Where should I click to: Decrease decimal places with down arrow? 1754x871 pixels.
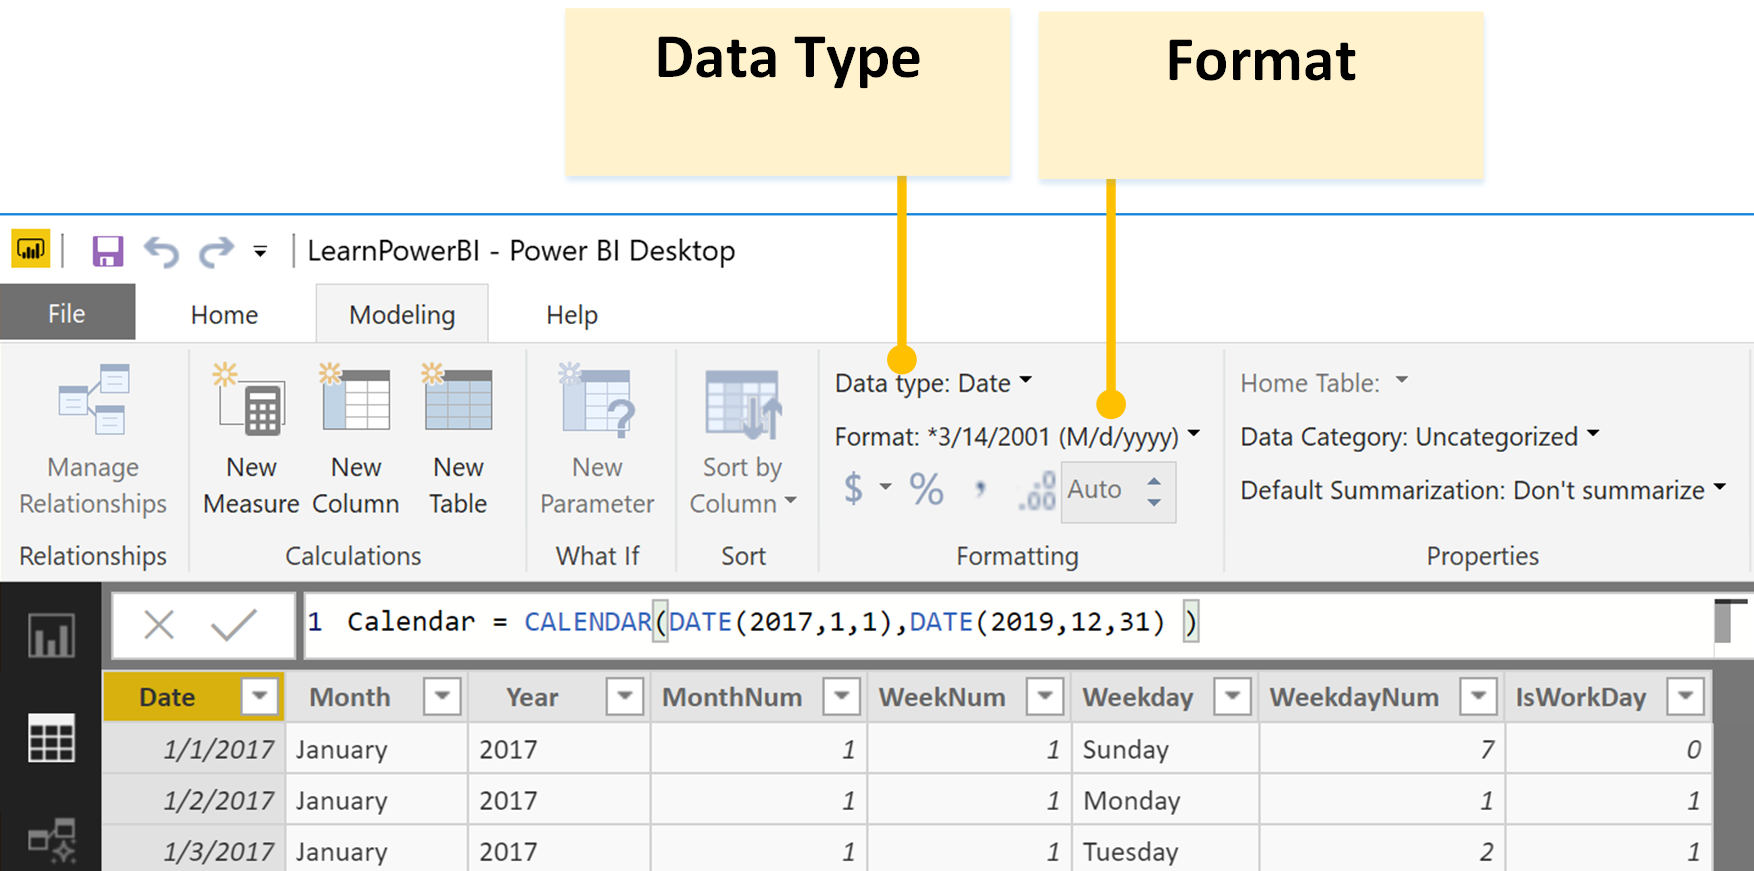coord(1154,502)
